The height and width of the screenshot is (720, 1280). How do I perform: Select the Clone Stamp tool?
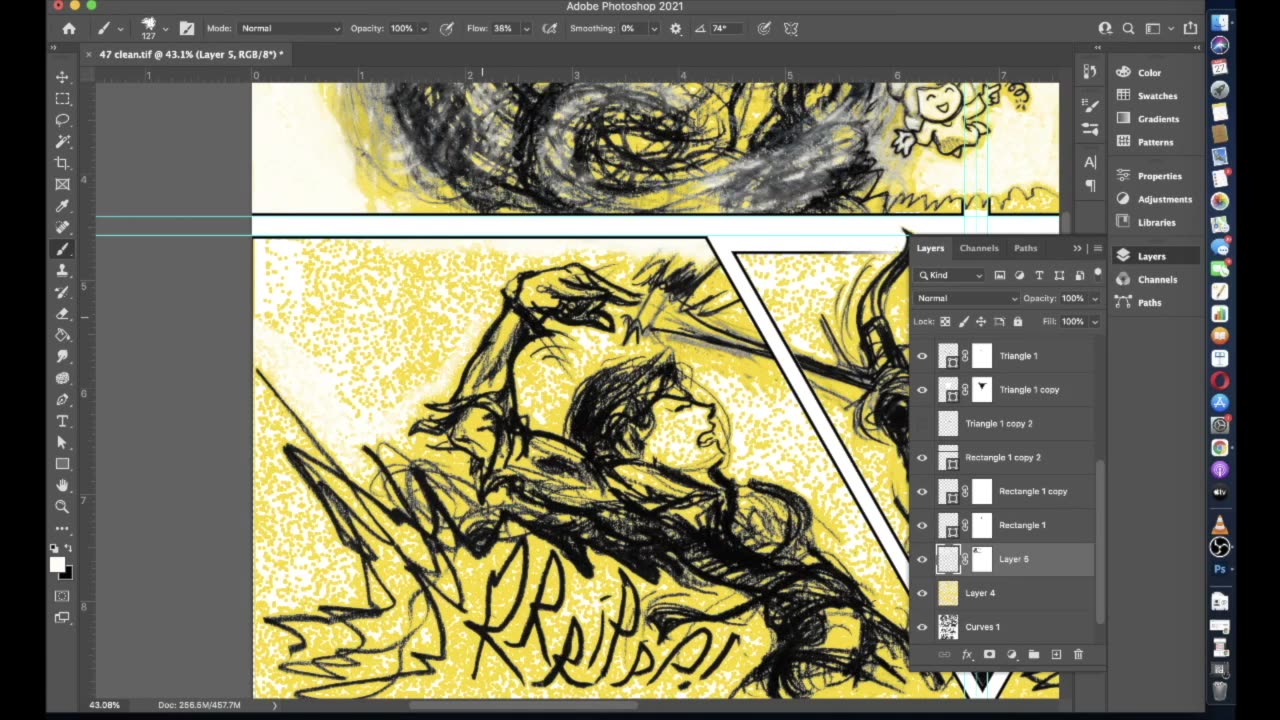62,270
